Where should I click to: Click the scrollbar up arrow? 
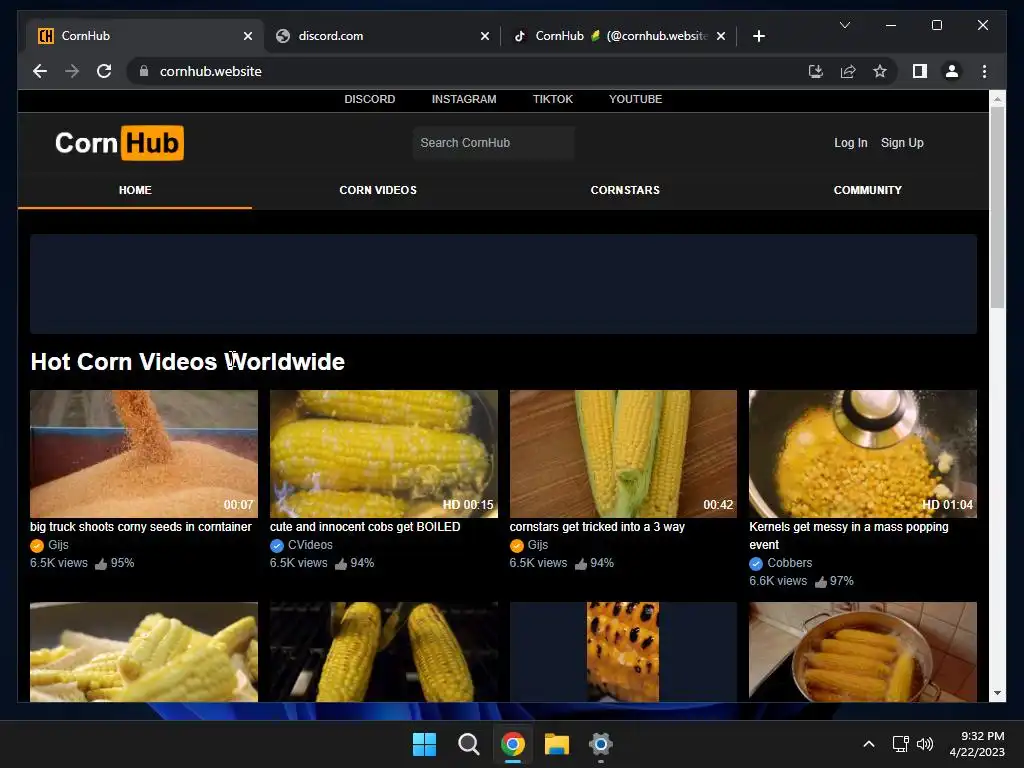pyautogui.click(x=997, y=99)
